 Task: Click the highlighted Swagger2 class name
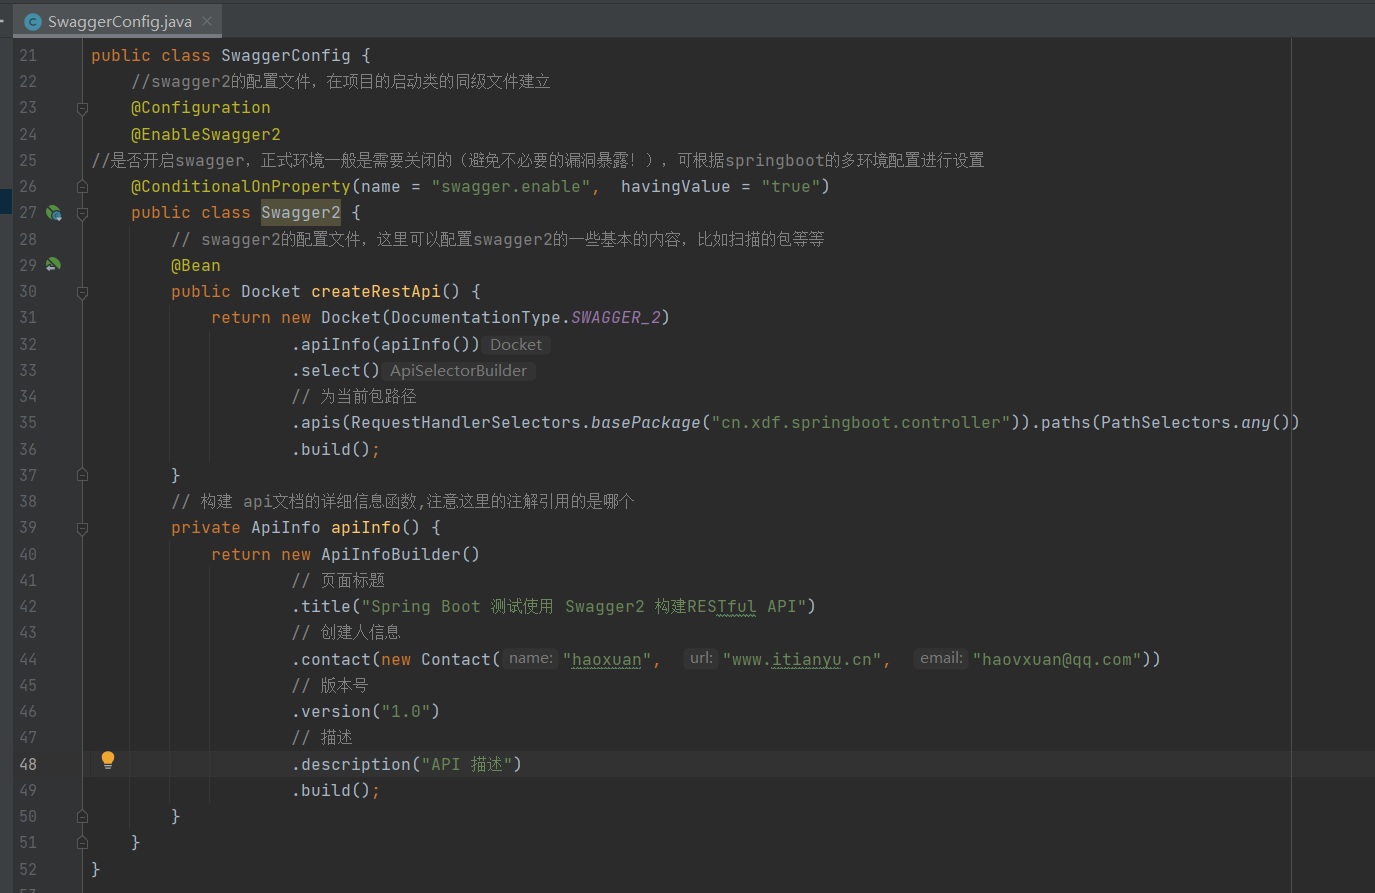click(300, 212)
